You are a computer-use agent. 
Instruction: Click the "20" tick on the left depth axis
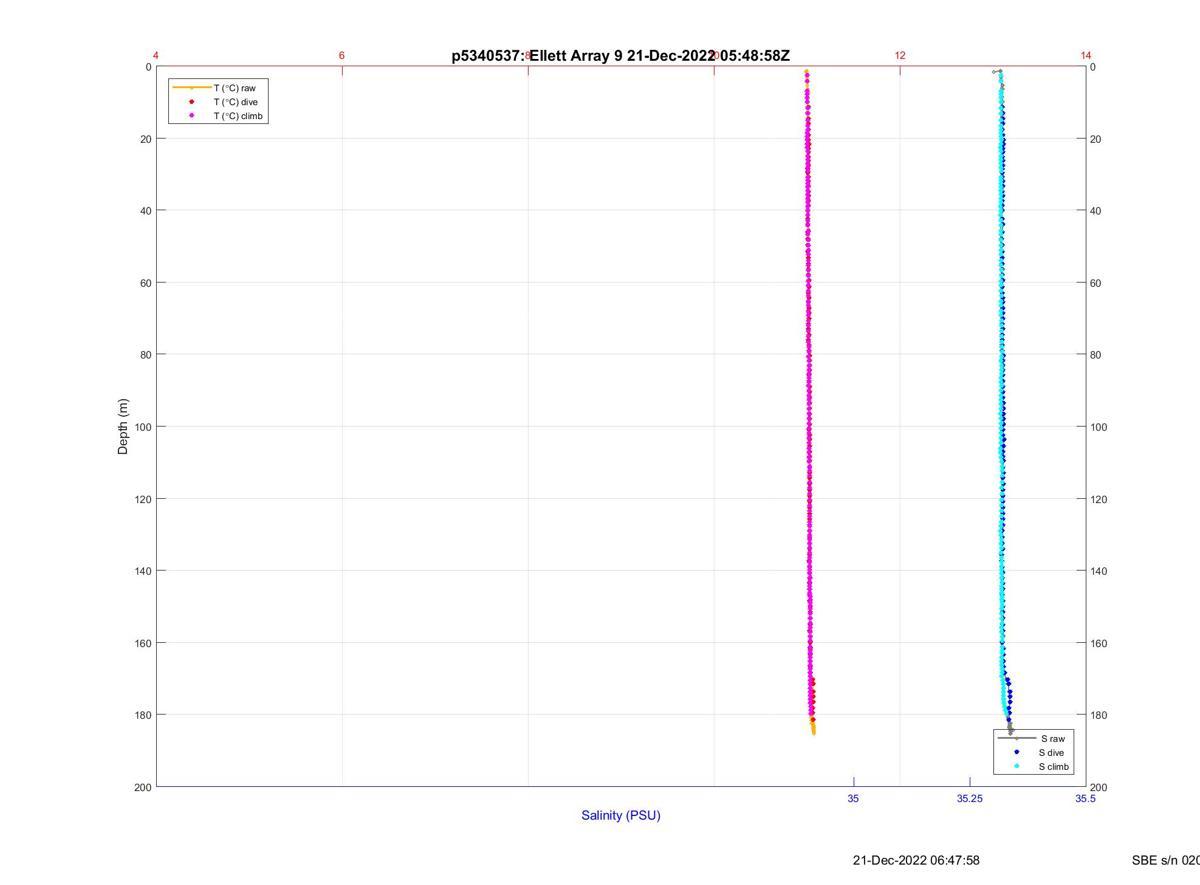pyautogui.click(x=146, y=139)
